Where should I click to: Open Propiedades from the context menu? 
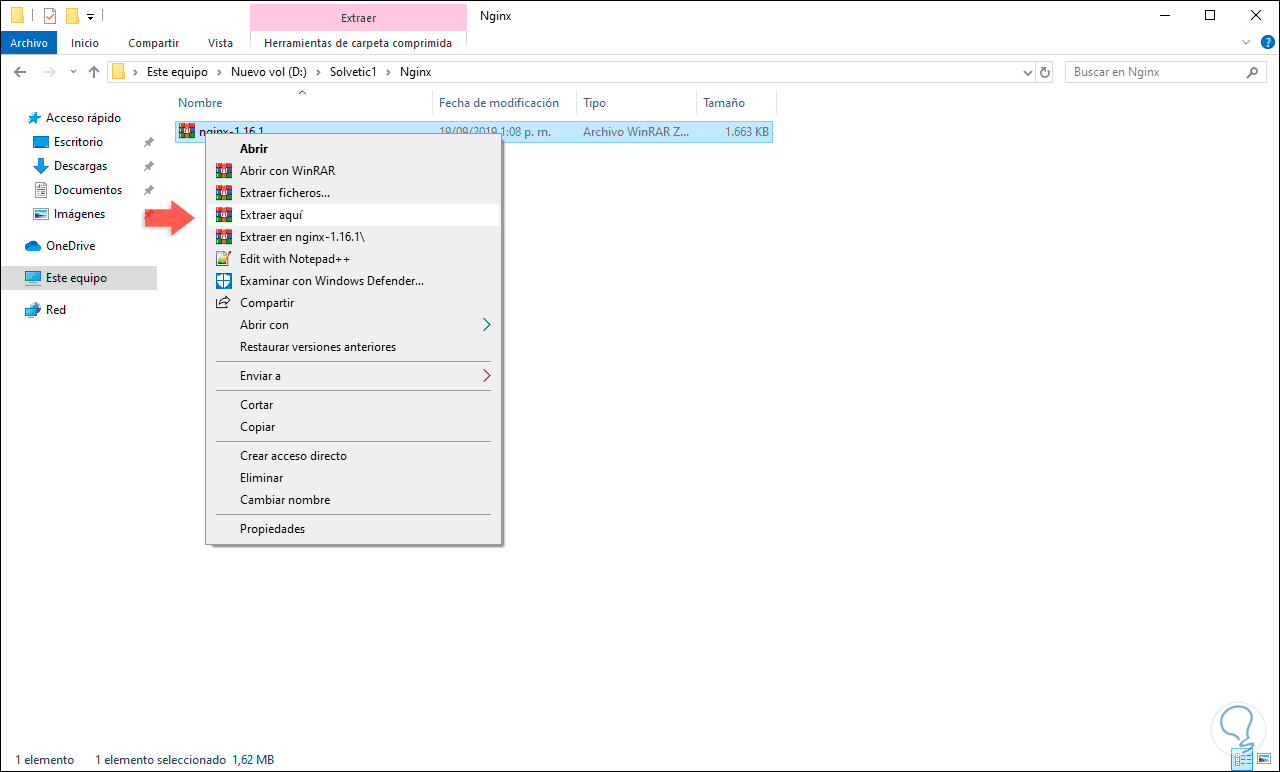tap(354, 529)
